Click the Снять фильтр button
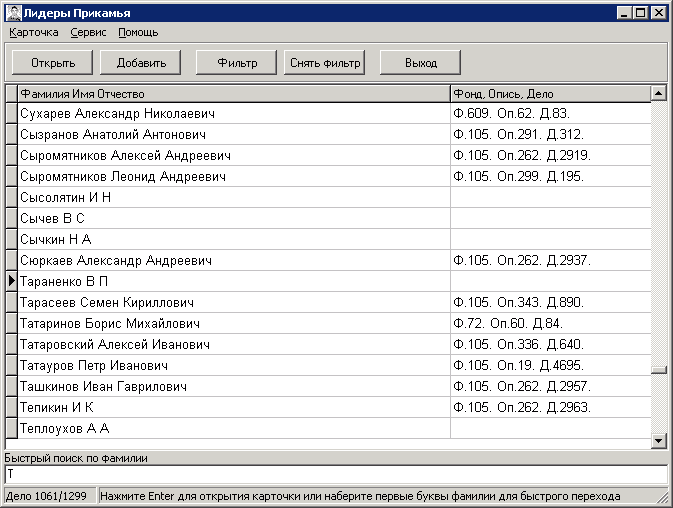The height and width of the screenshot is (508, 673). tap(324, 63)
